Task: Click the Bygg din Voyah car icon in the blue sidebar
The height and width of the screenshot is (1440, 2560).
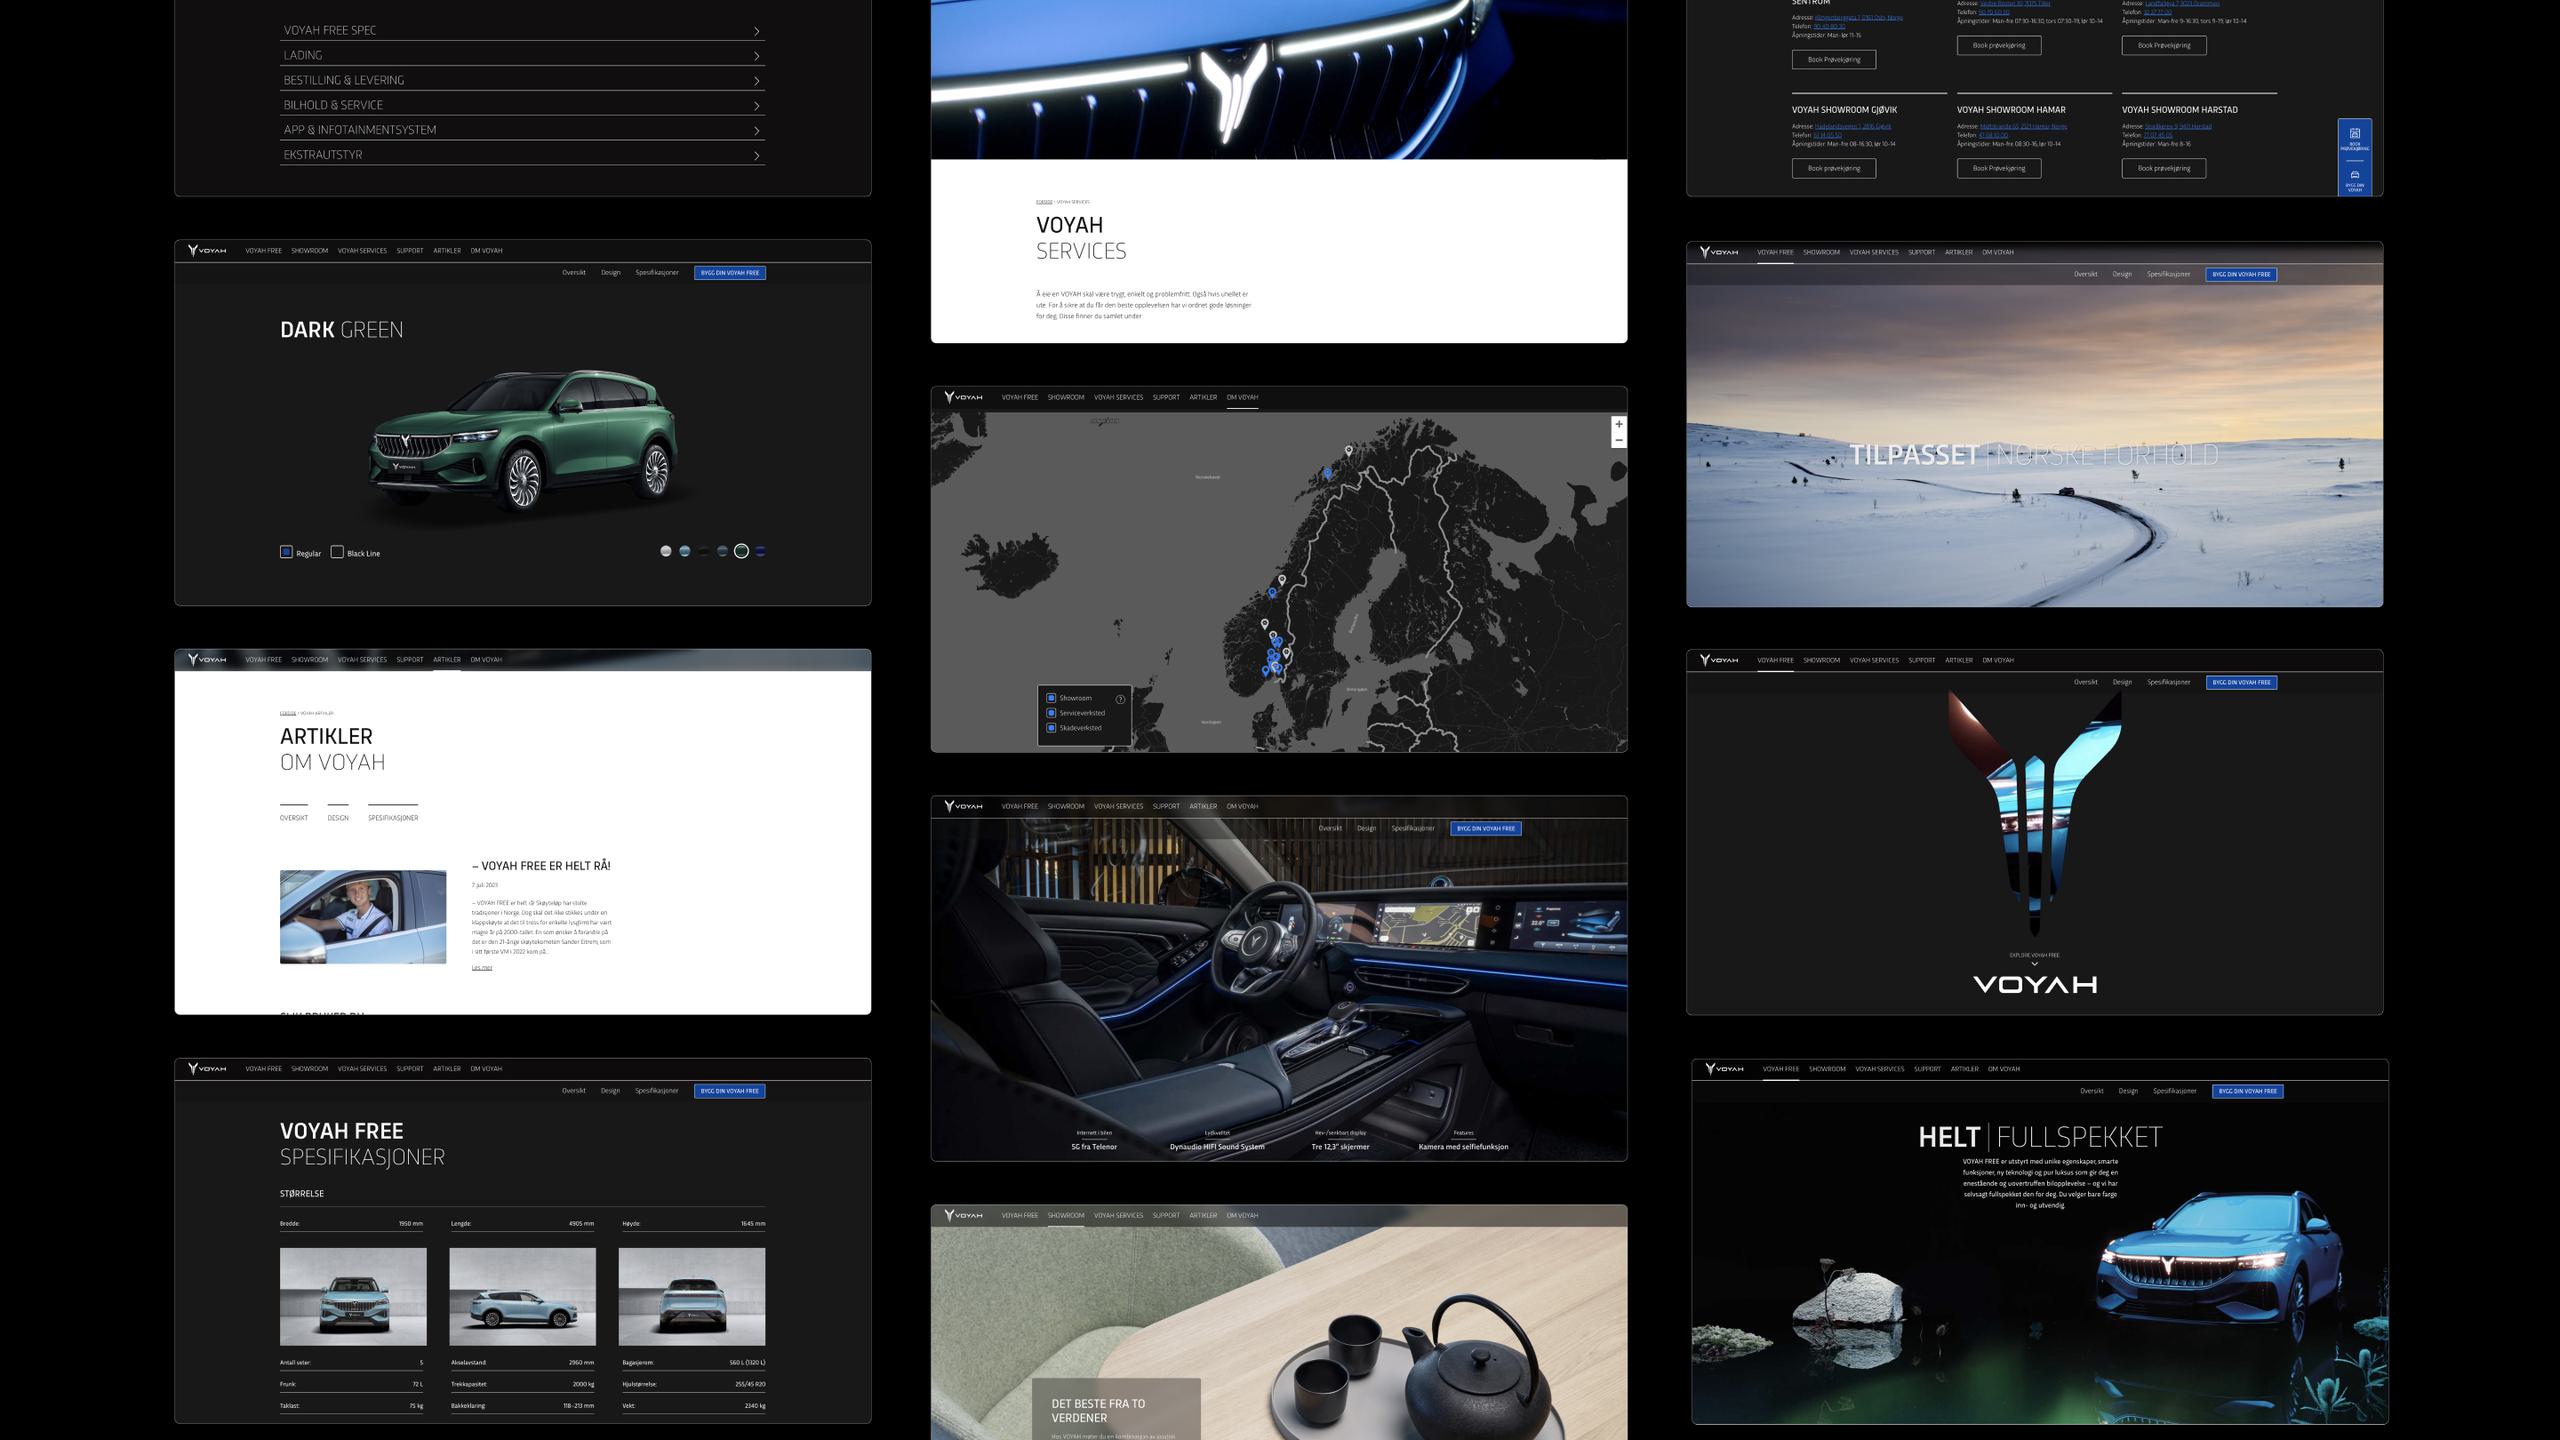Action: click(x=2354, y=175)
